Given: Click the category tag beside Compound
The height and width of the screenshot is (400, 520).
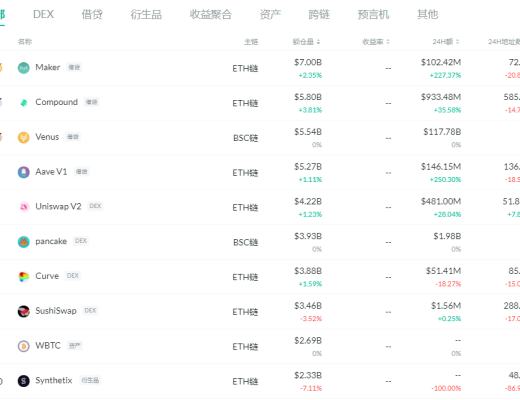Looking at the screenshot, I should [91, 102].
